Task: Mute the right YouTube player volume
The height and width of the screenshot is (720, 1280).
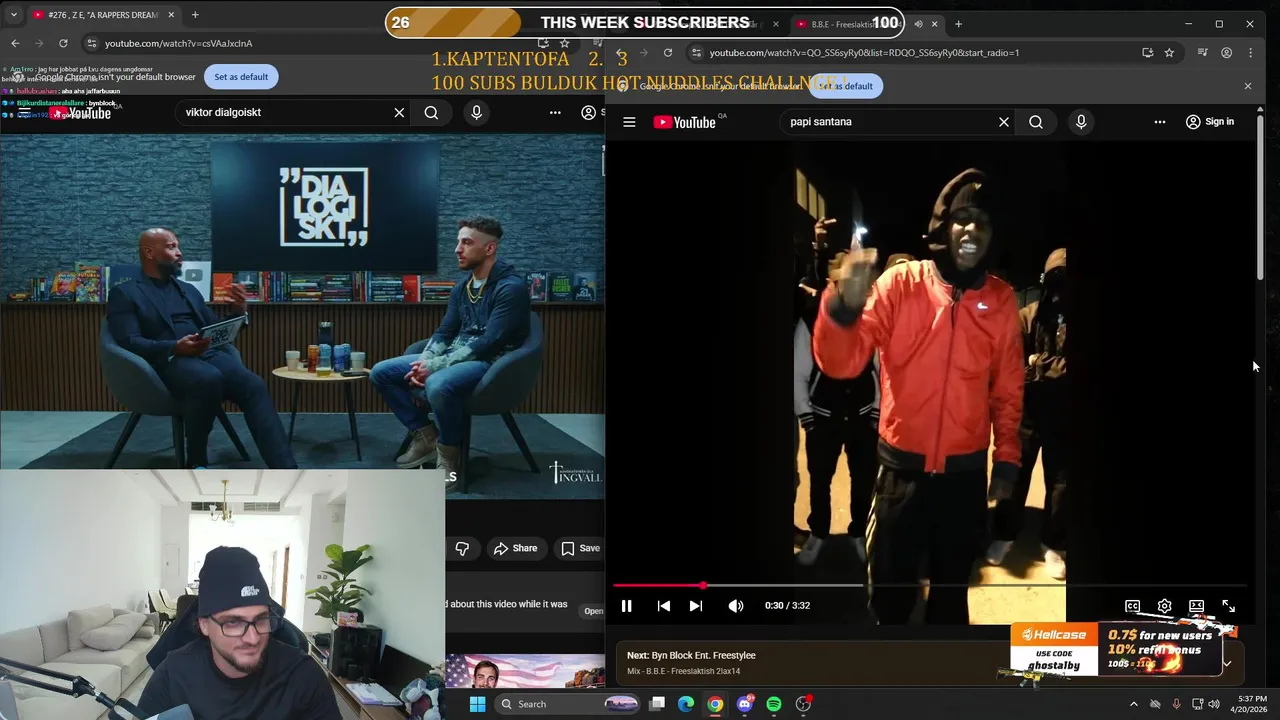Action: 736,605
